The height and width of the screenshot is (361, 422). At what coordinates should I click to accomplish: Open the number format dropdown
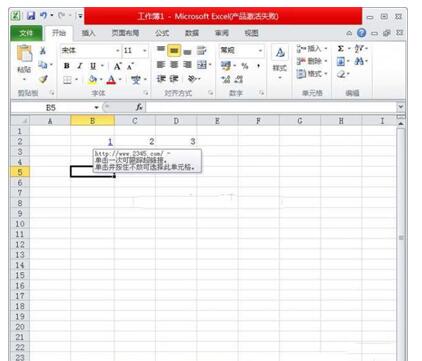pyautogui.click(x=260, y=51)
